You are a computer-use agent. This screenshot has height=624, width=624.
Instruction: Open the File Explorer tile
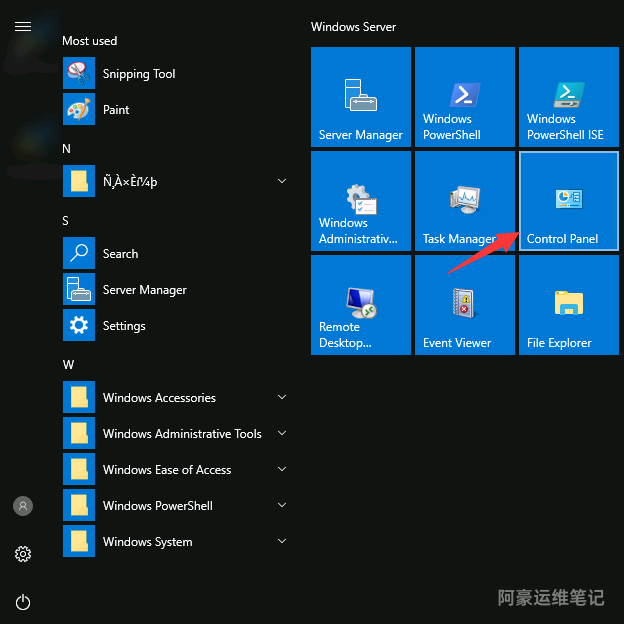[569, 305]
